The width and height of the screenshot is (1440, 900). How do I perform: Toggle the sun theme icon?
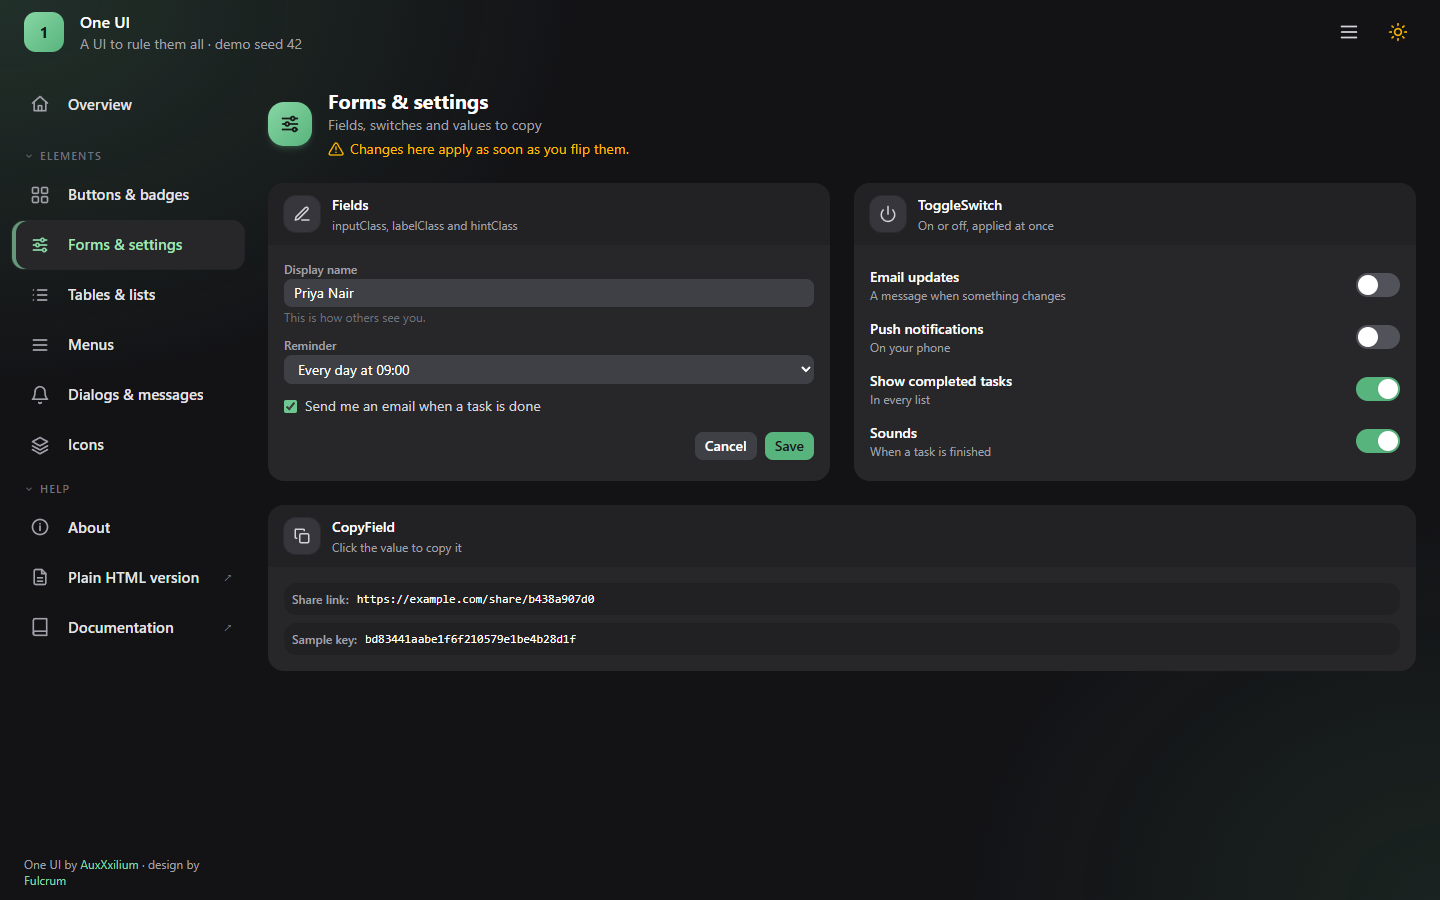(1398, 32)
